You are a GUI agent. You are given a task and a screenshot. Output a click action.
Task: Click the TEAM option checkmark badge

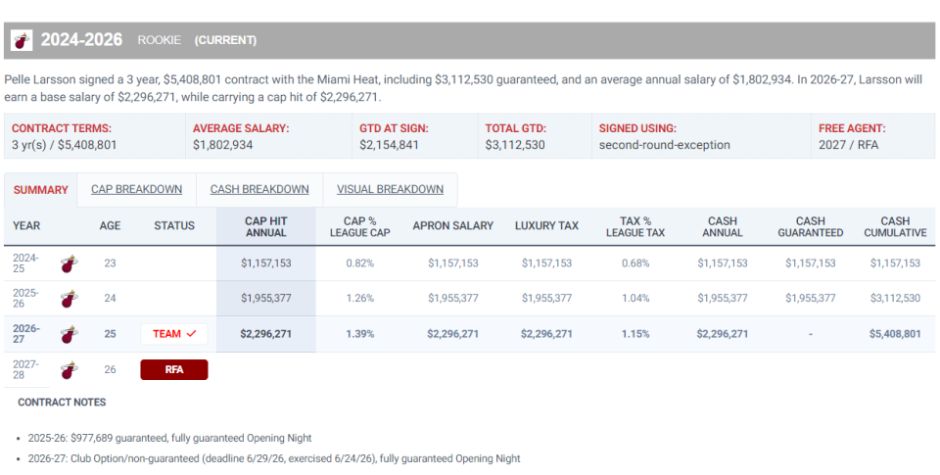coord(174,334)
